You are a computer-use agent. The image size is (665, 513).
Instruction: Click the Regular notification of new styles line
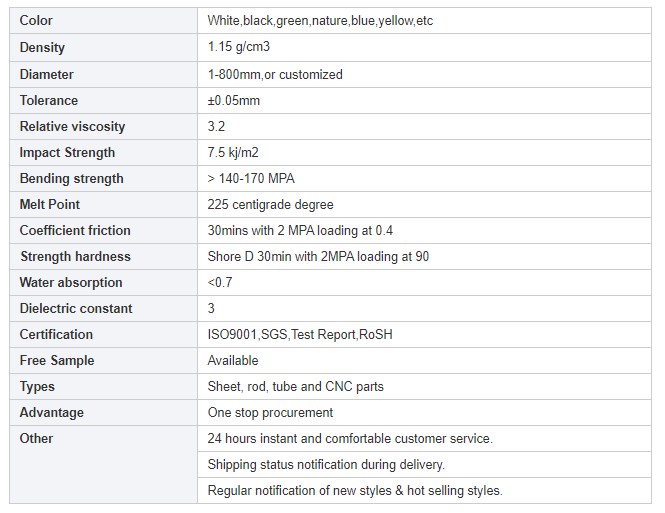[x=355, y=490]
